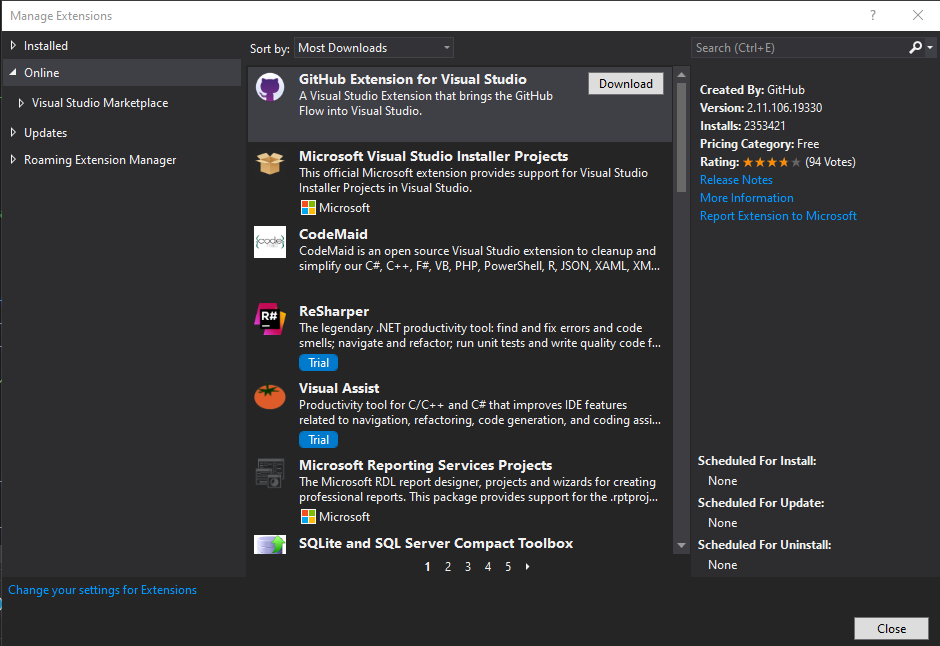Open the Sort by Most Downloads dropdown
Viewport: 940px width, 646px height.
coord(373,48)
